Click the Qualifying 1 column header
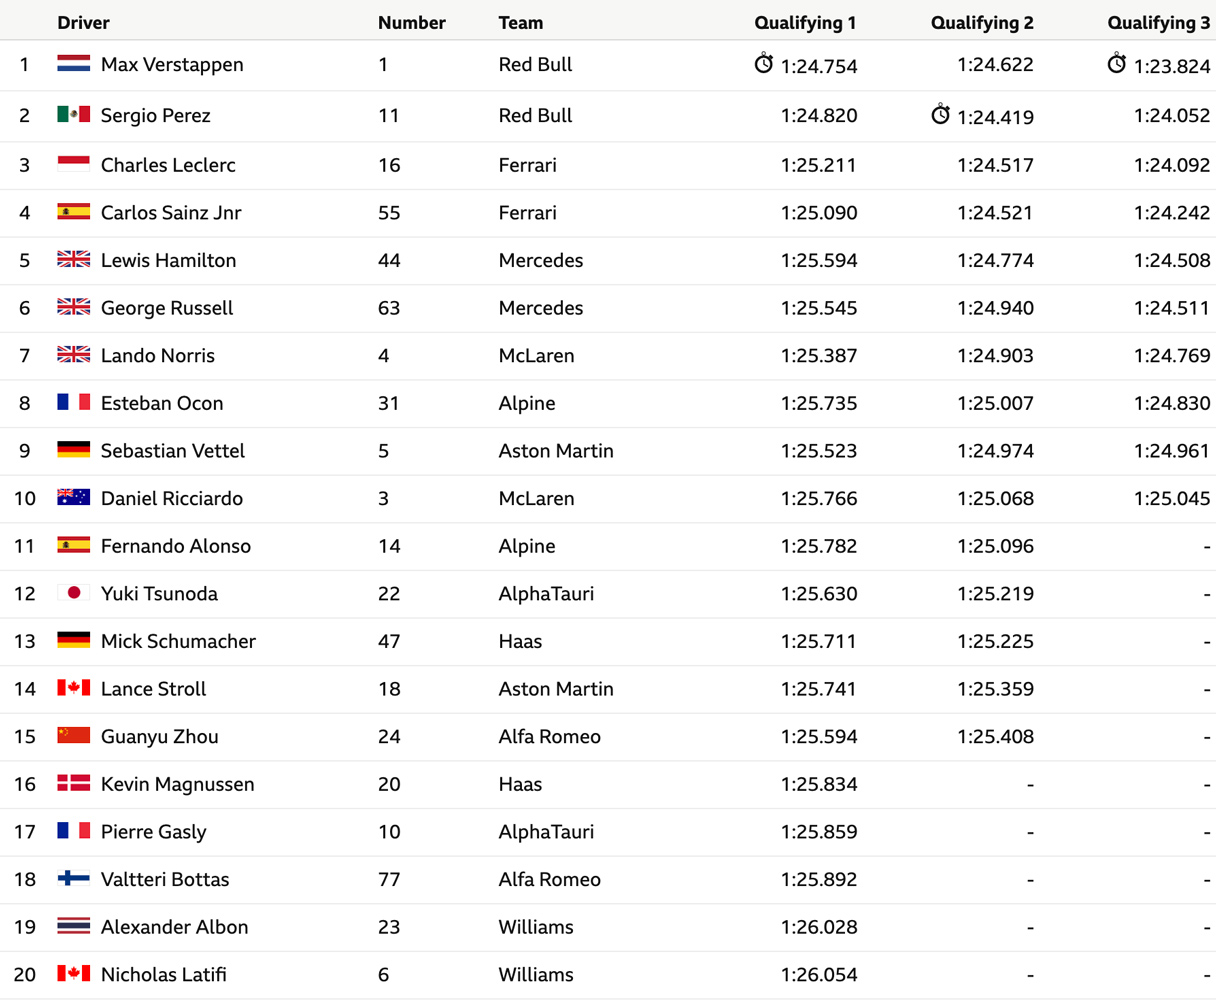Screen dimensions: 1216x1000 (805, 22)
